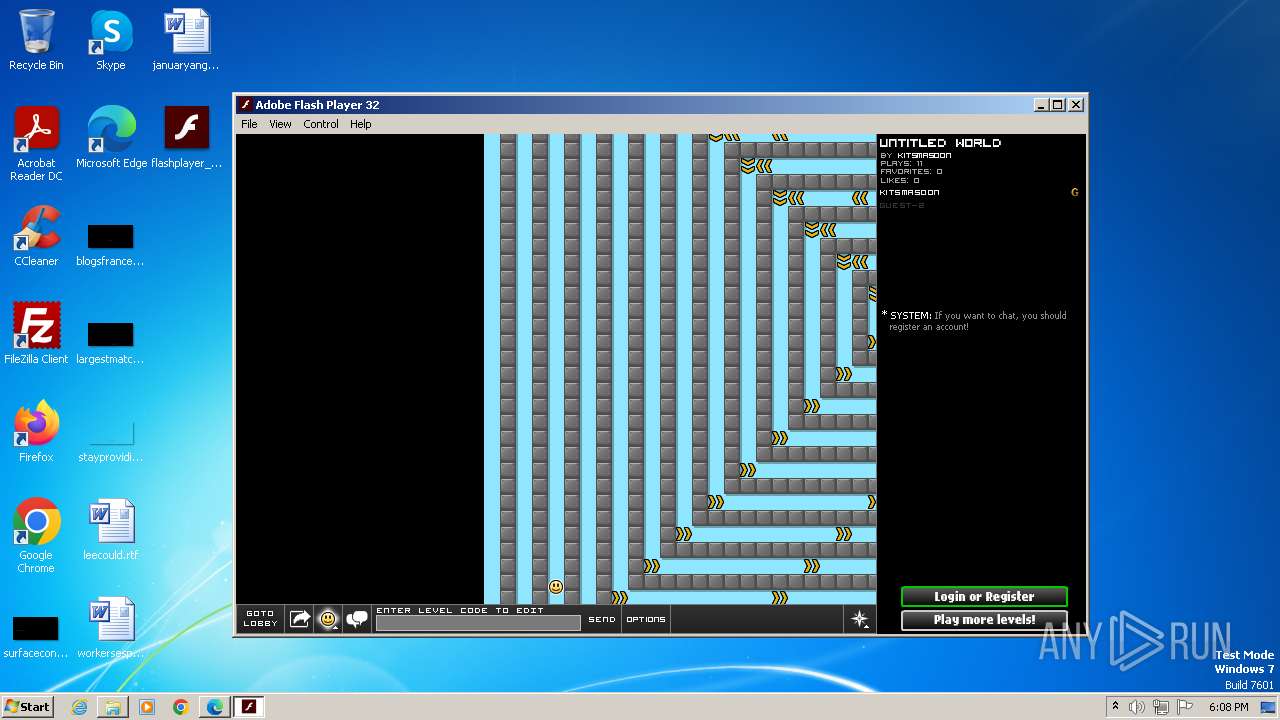The width and height of the screenshot is (1280, 720).
Task: Select Flash Player taskbar button
Action: (249, 707)
